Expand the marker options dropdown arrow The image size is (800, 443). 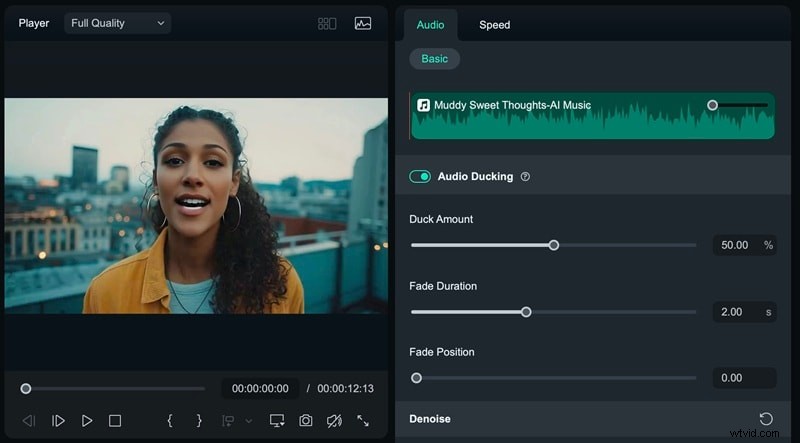(x=249, y=421)
